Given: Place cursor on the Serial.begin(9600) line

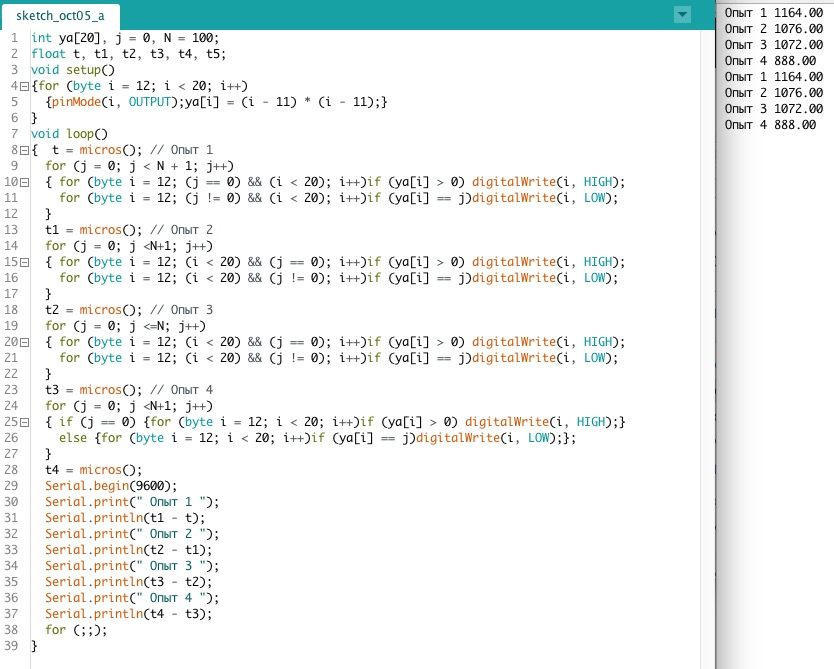Looking at the screenshot, I should coord(101,486).
